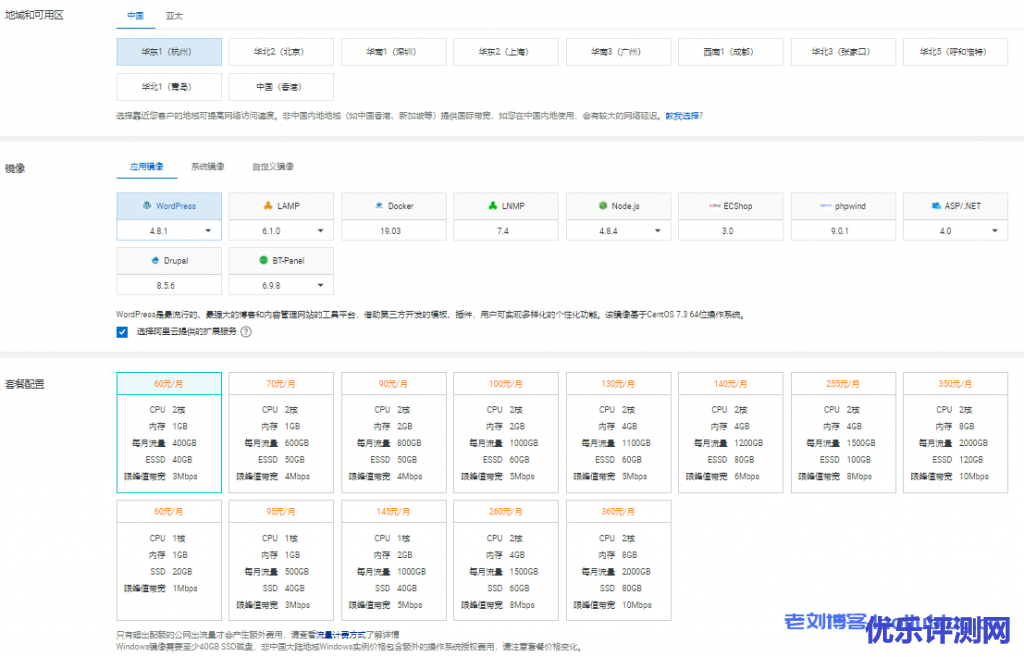Switch to the 亚太 region tab
The height and width of the screenshot is (657, 1024).
(174, 17)
